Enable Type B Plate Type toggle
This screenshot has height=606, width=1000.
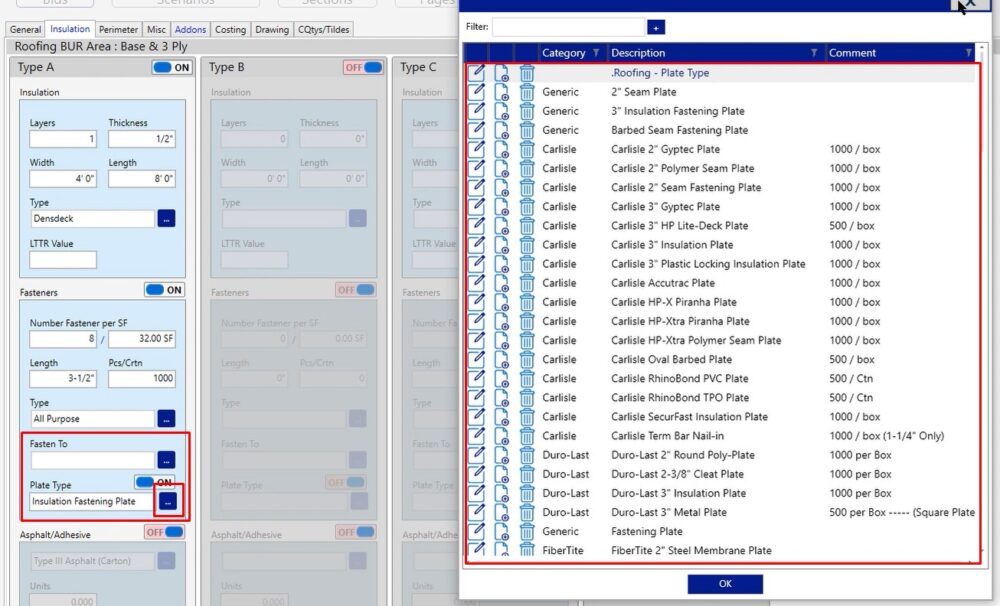tap(346, 482)
